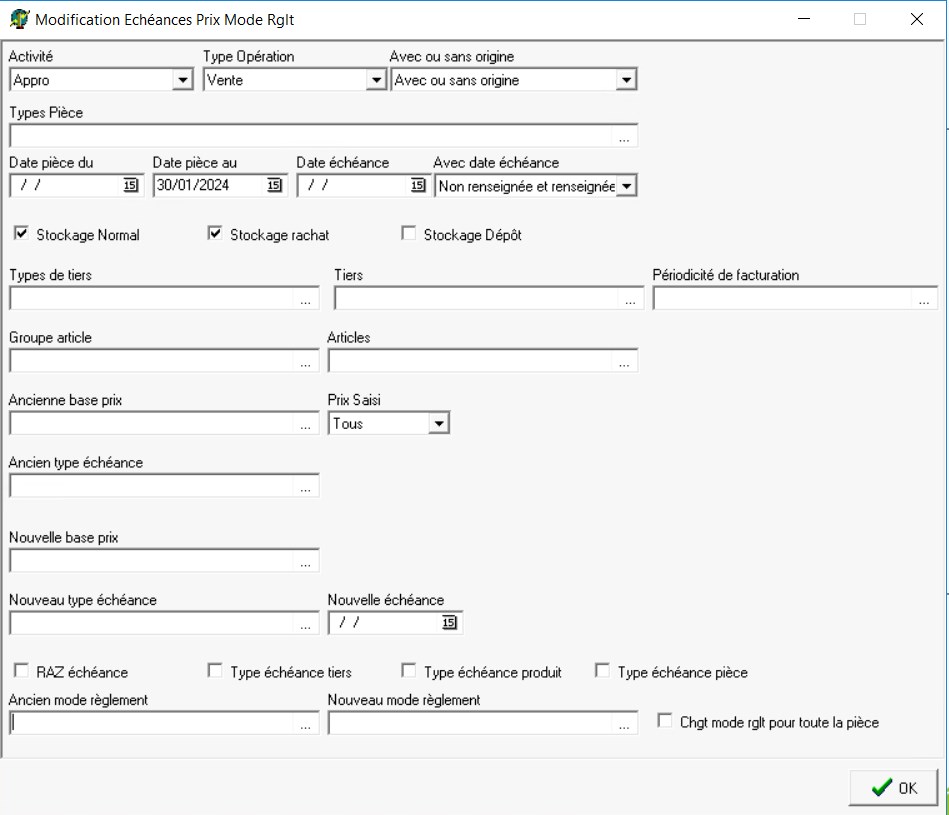The width and height of the screenshot is (949, 815).
Task: Click ellipsis button for Nouveau mode règlement
Action: coord(625,724)
